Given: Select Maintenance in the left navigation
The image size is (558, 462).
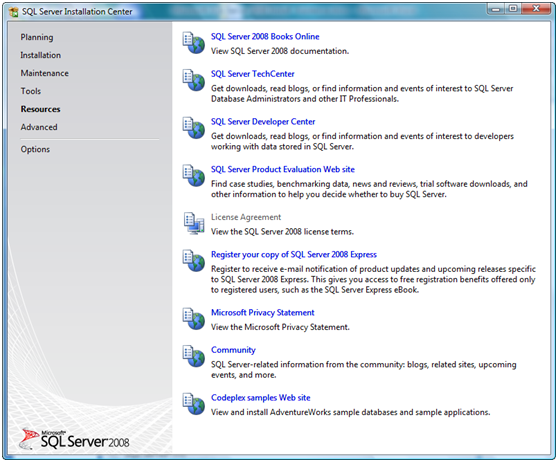Looking at the screenshot, I should tap(44, 73).
